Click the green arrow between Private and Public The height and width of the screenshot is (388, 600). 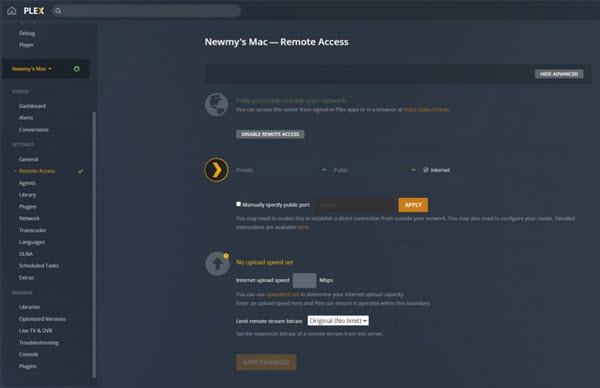point(324,170)
